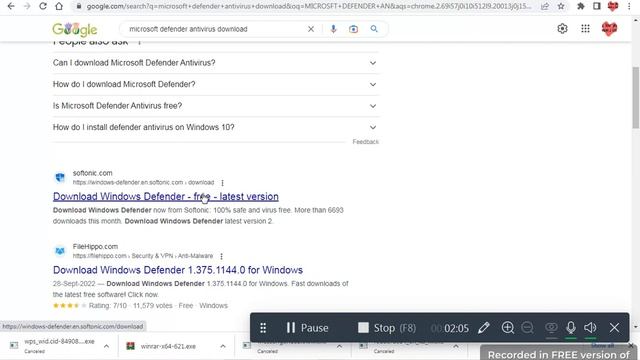Zoom out with the recorder magnifier

pyautogui.click(x=527, y=328)
